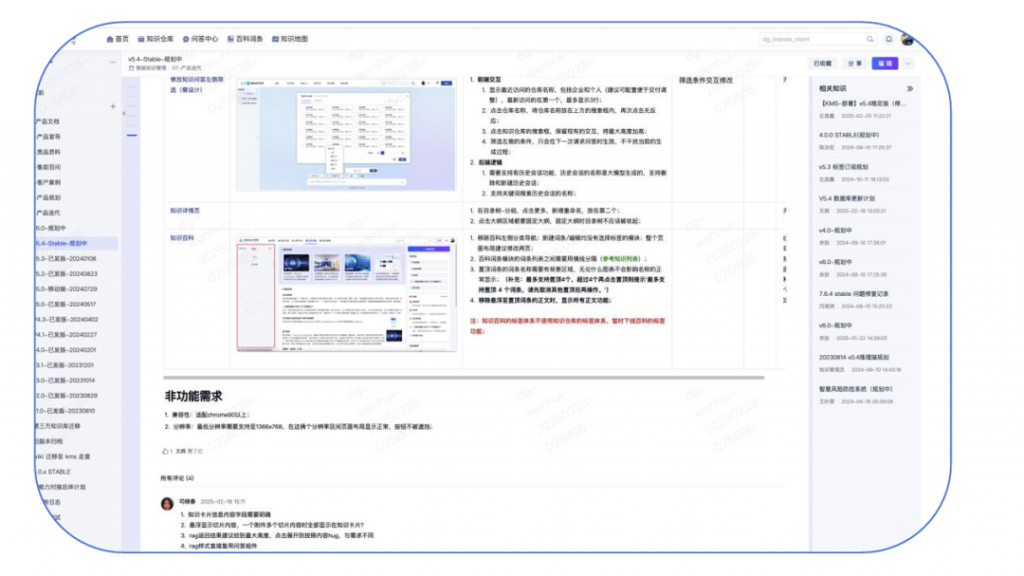Image resolution: width=1024 pixels, height=576 pixels.
Task: Open the more options ellipsis beside 编辑
Action: (908, 63)
